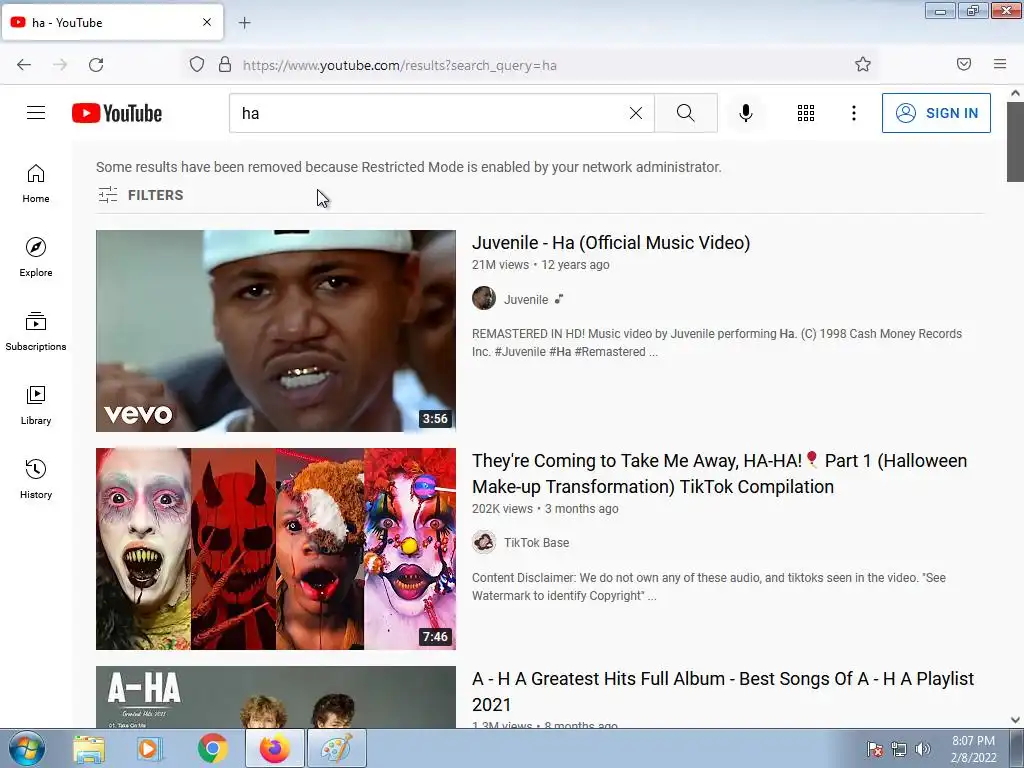
Task: Open Explore in sidebar
Action: 36,257
